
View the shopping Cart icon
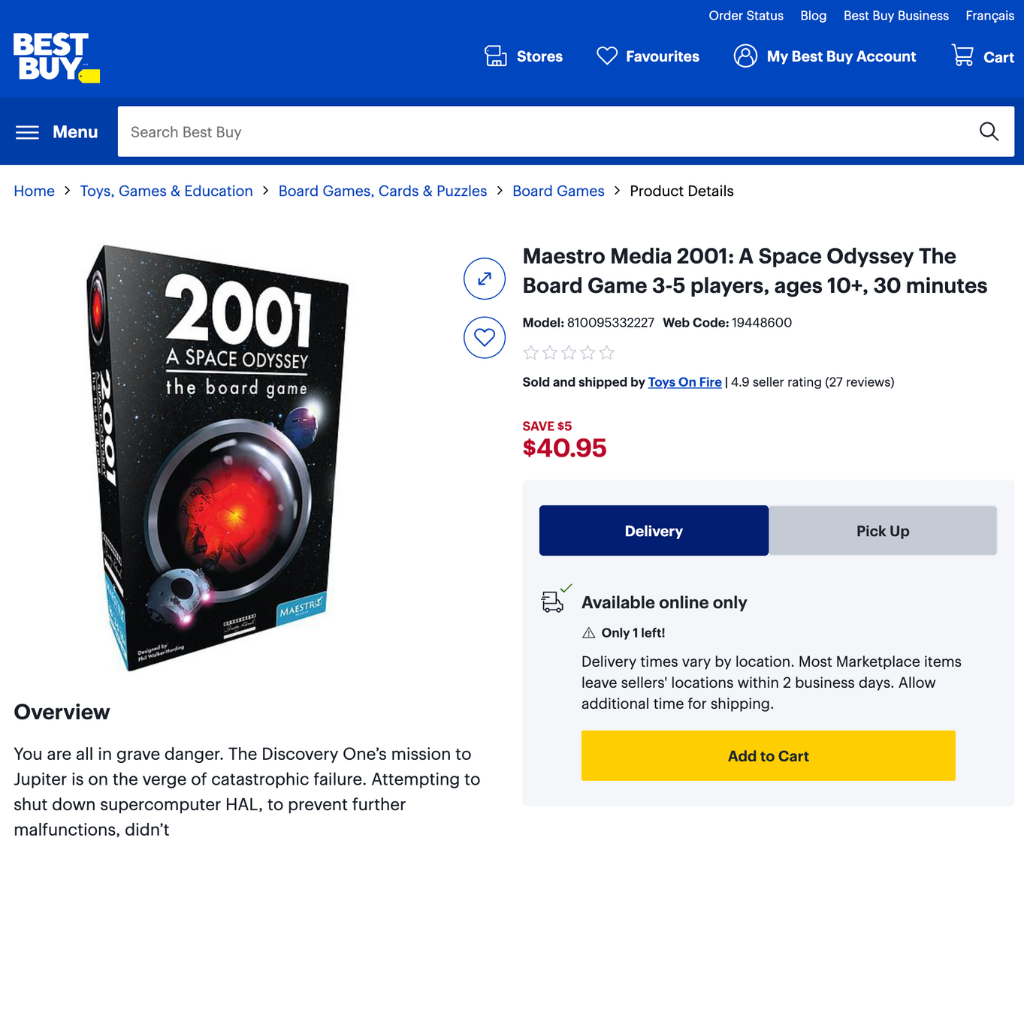click(x=963, y=56)
